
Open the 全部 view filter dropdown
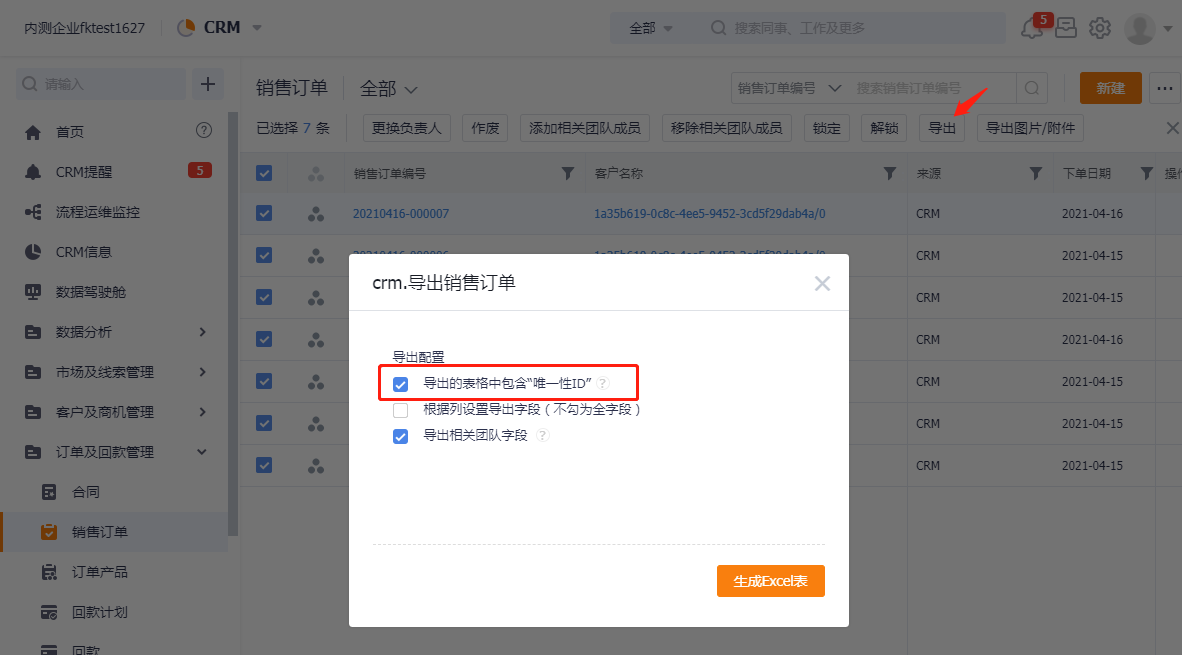coord(388,89)
